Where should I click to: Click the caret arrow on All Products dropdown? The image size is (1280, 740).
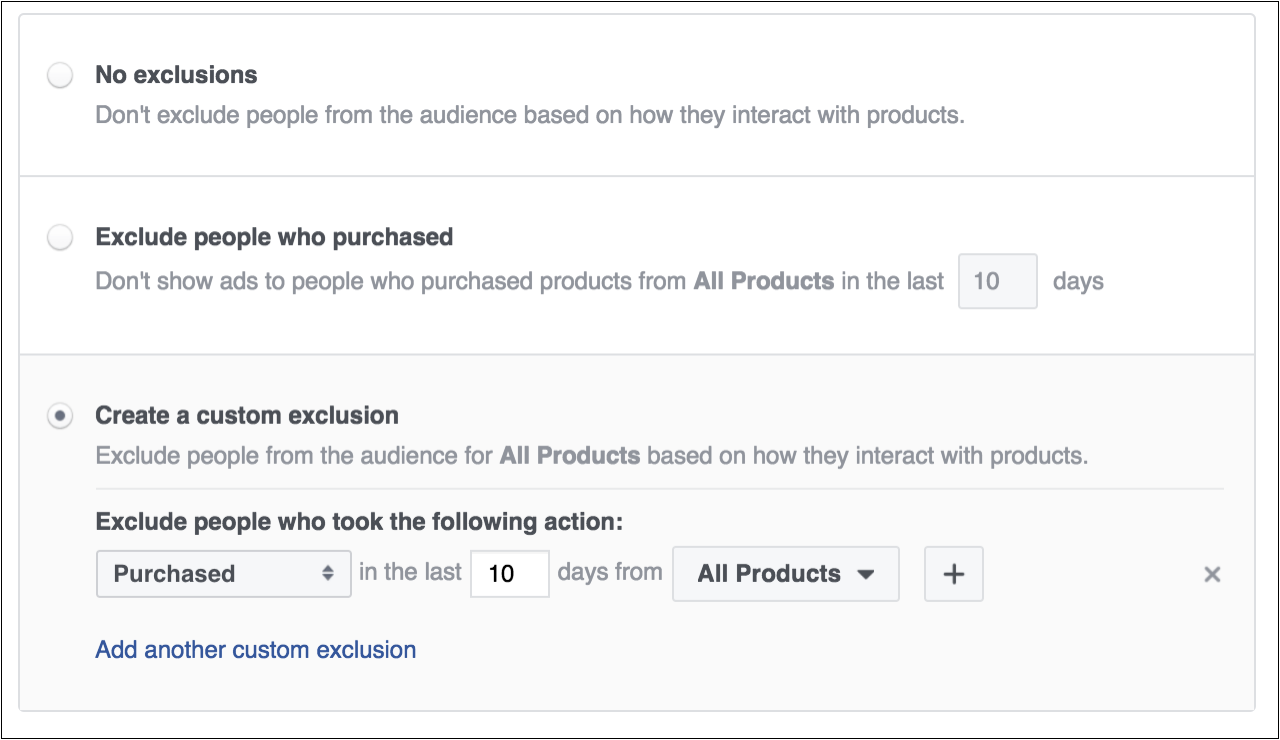(x=865, y=573)
